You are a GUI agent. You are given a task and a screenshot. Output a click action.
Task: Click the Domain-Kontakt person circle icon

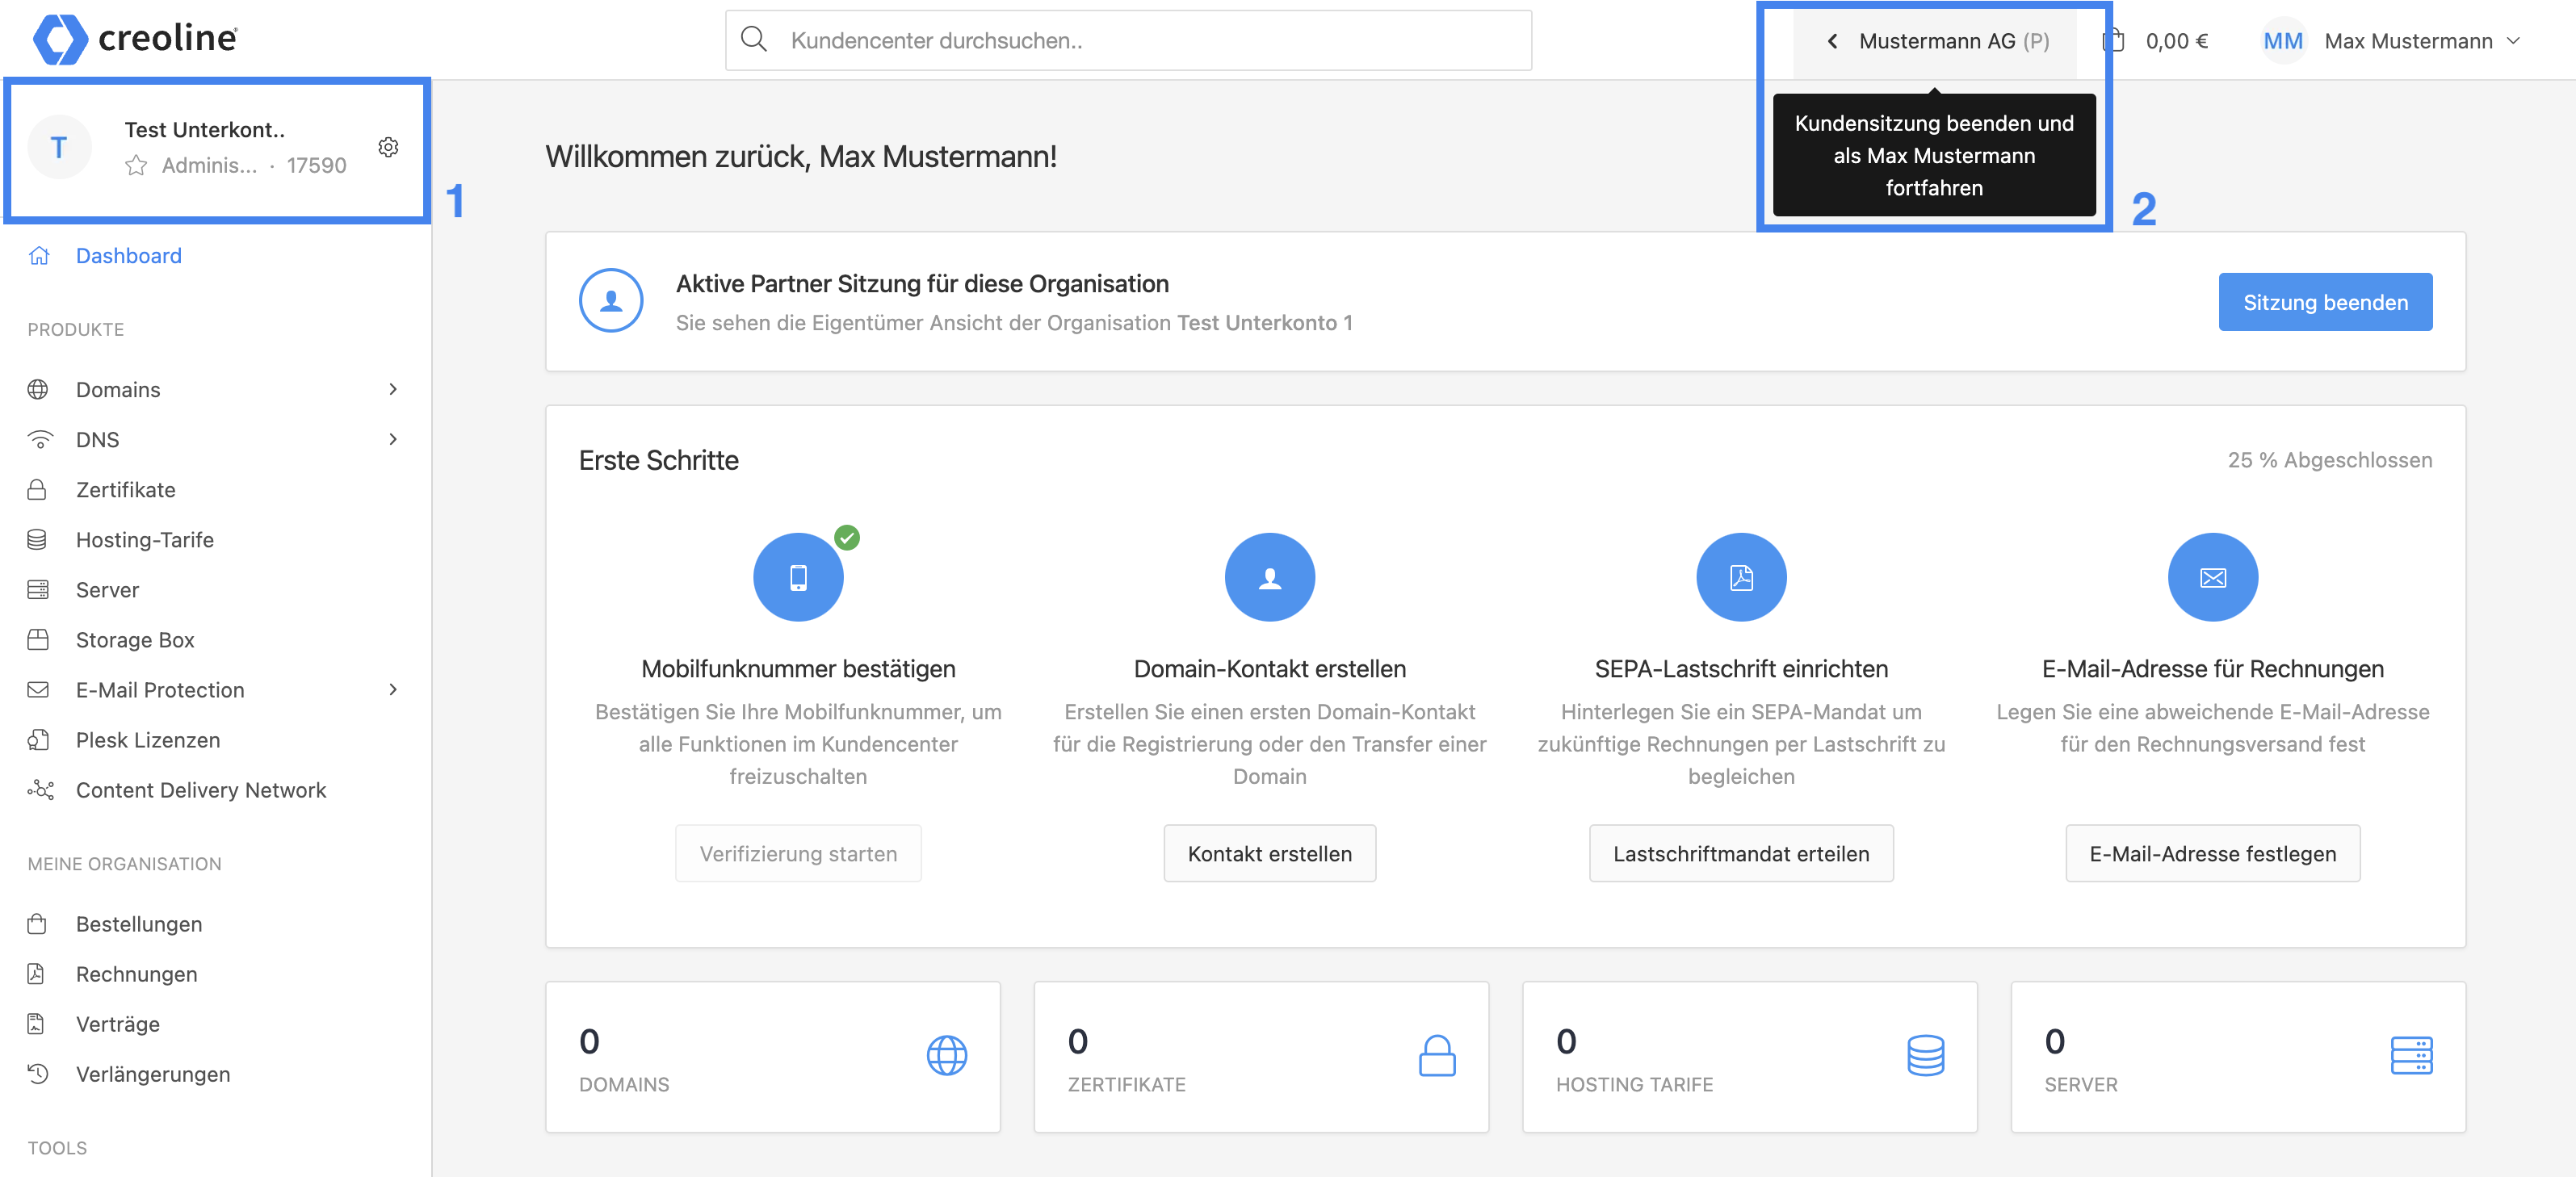1269,577
